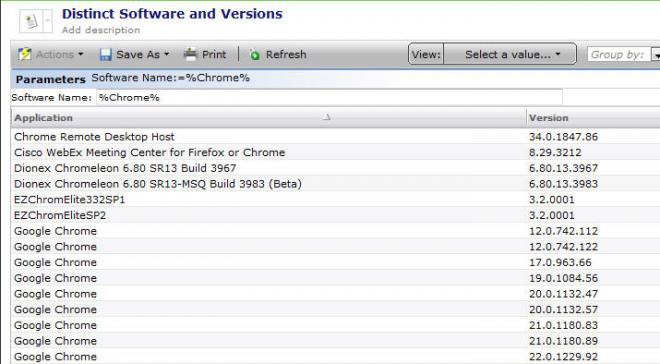Open the Group by dropdown
Screen dimensions: 660x364
point(655,54)
